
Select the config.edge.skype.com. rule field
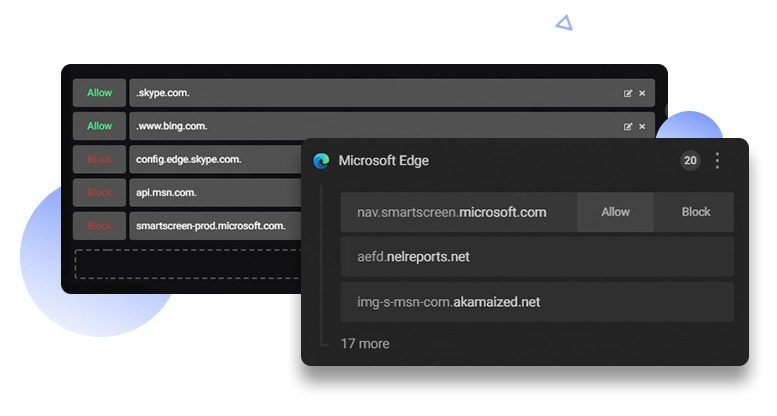pos(216,159)
